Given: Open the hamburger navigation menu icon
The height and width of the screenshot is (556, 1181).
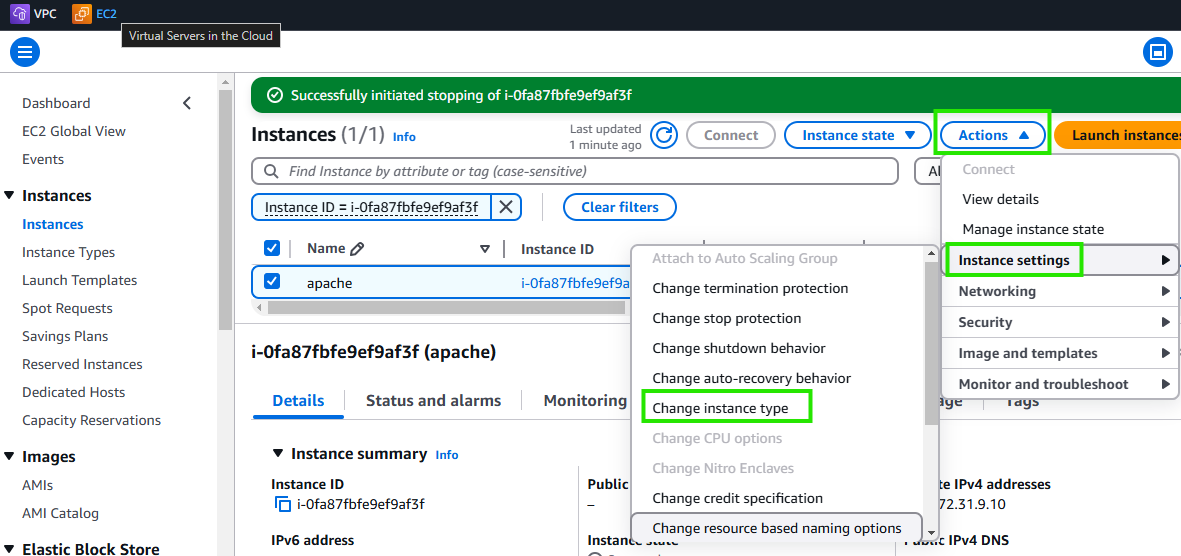Looking at the screenshot, I should point(25,52).
